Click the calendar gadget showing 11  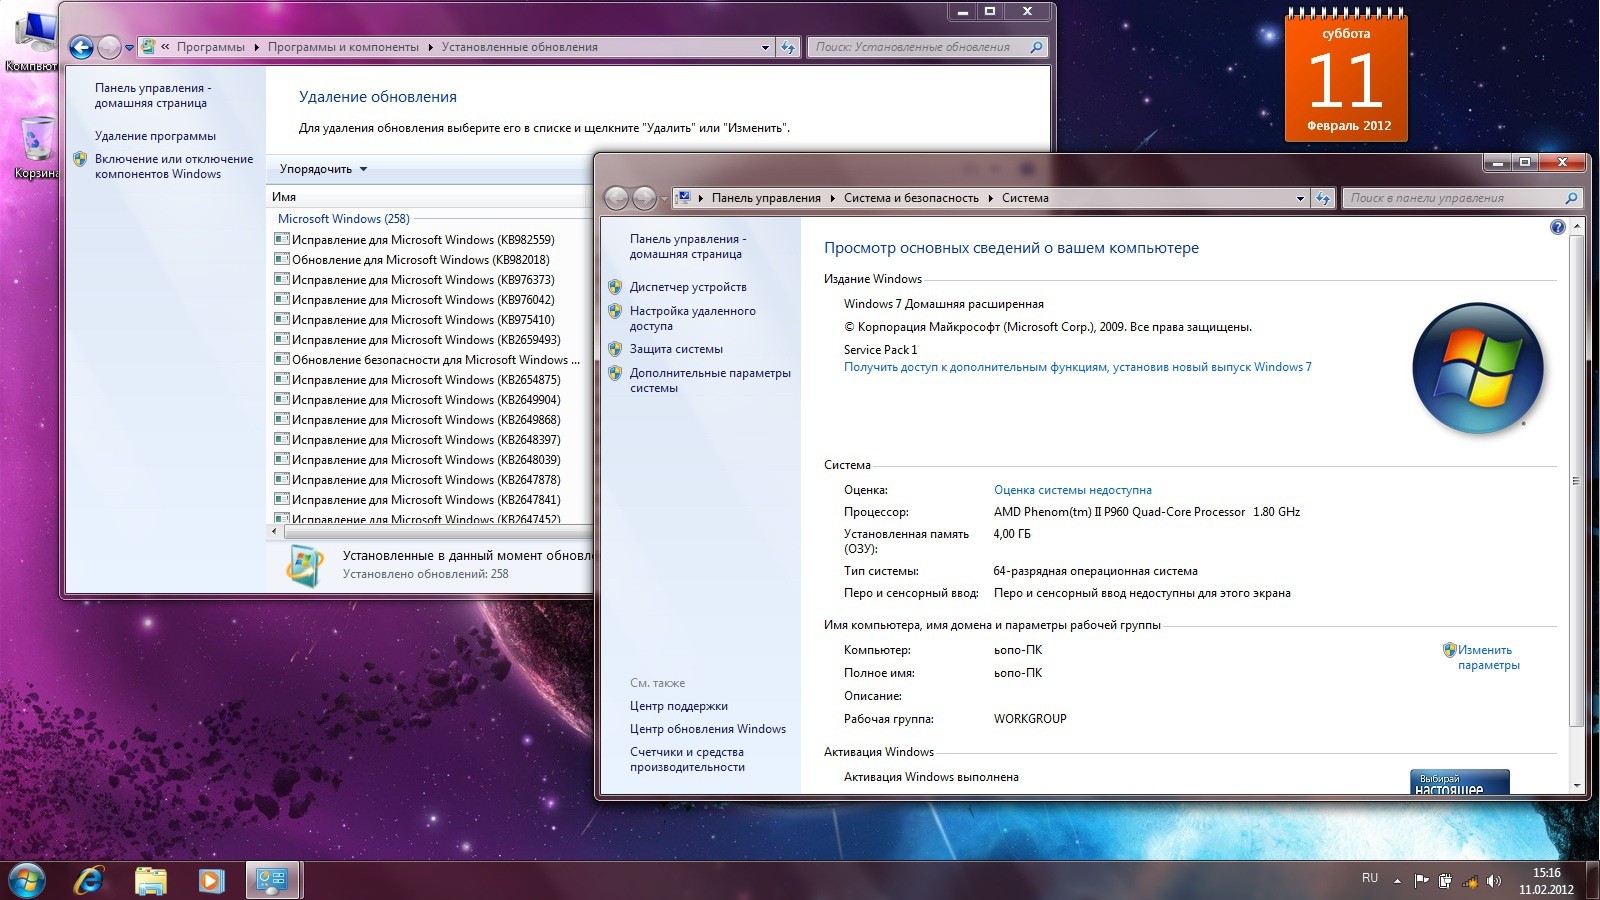click(x=1347, y=75)
